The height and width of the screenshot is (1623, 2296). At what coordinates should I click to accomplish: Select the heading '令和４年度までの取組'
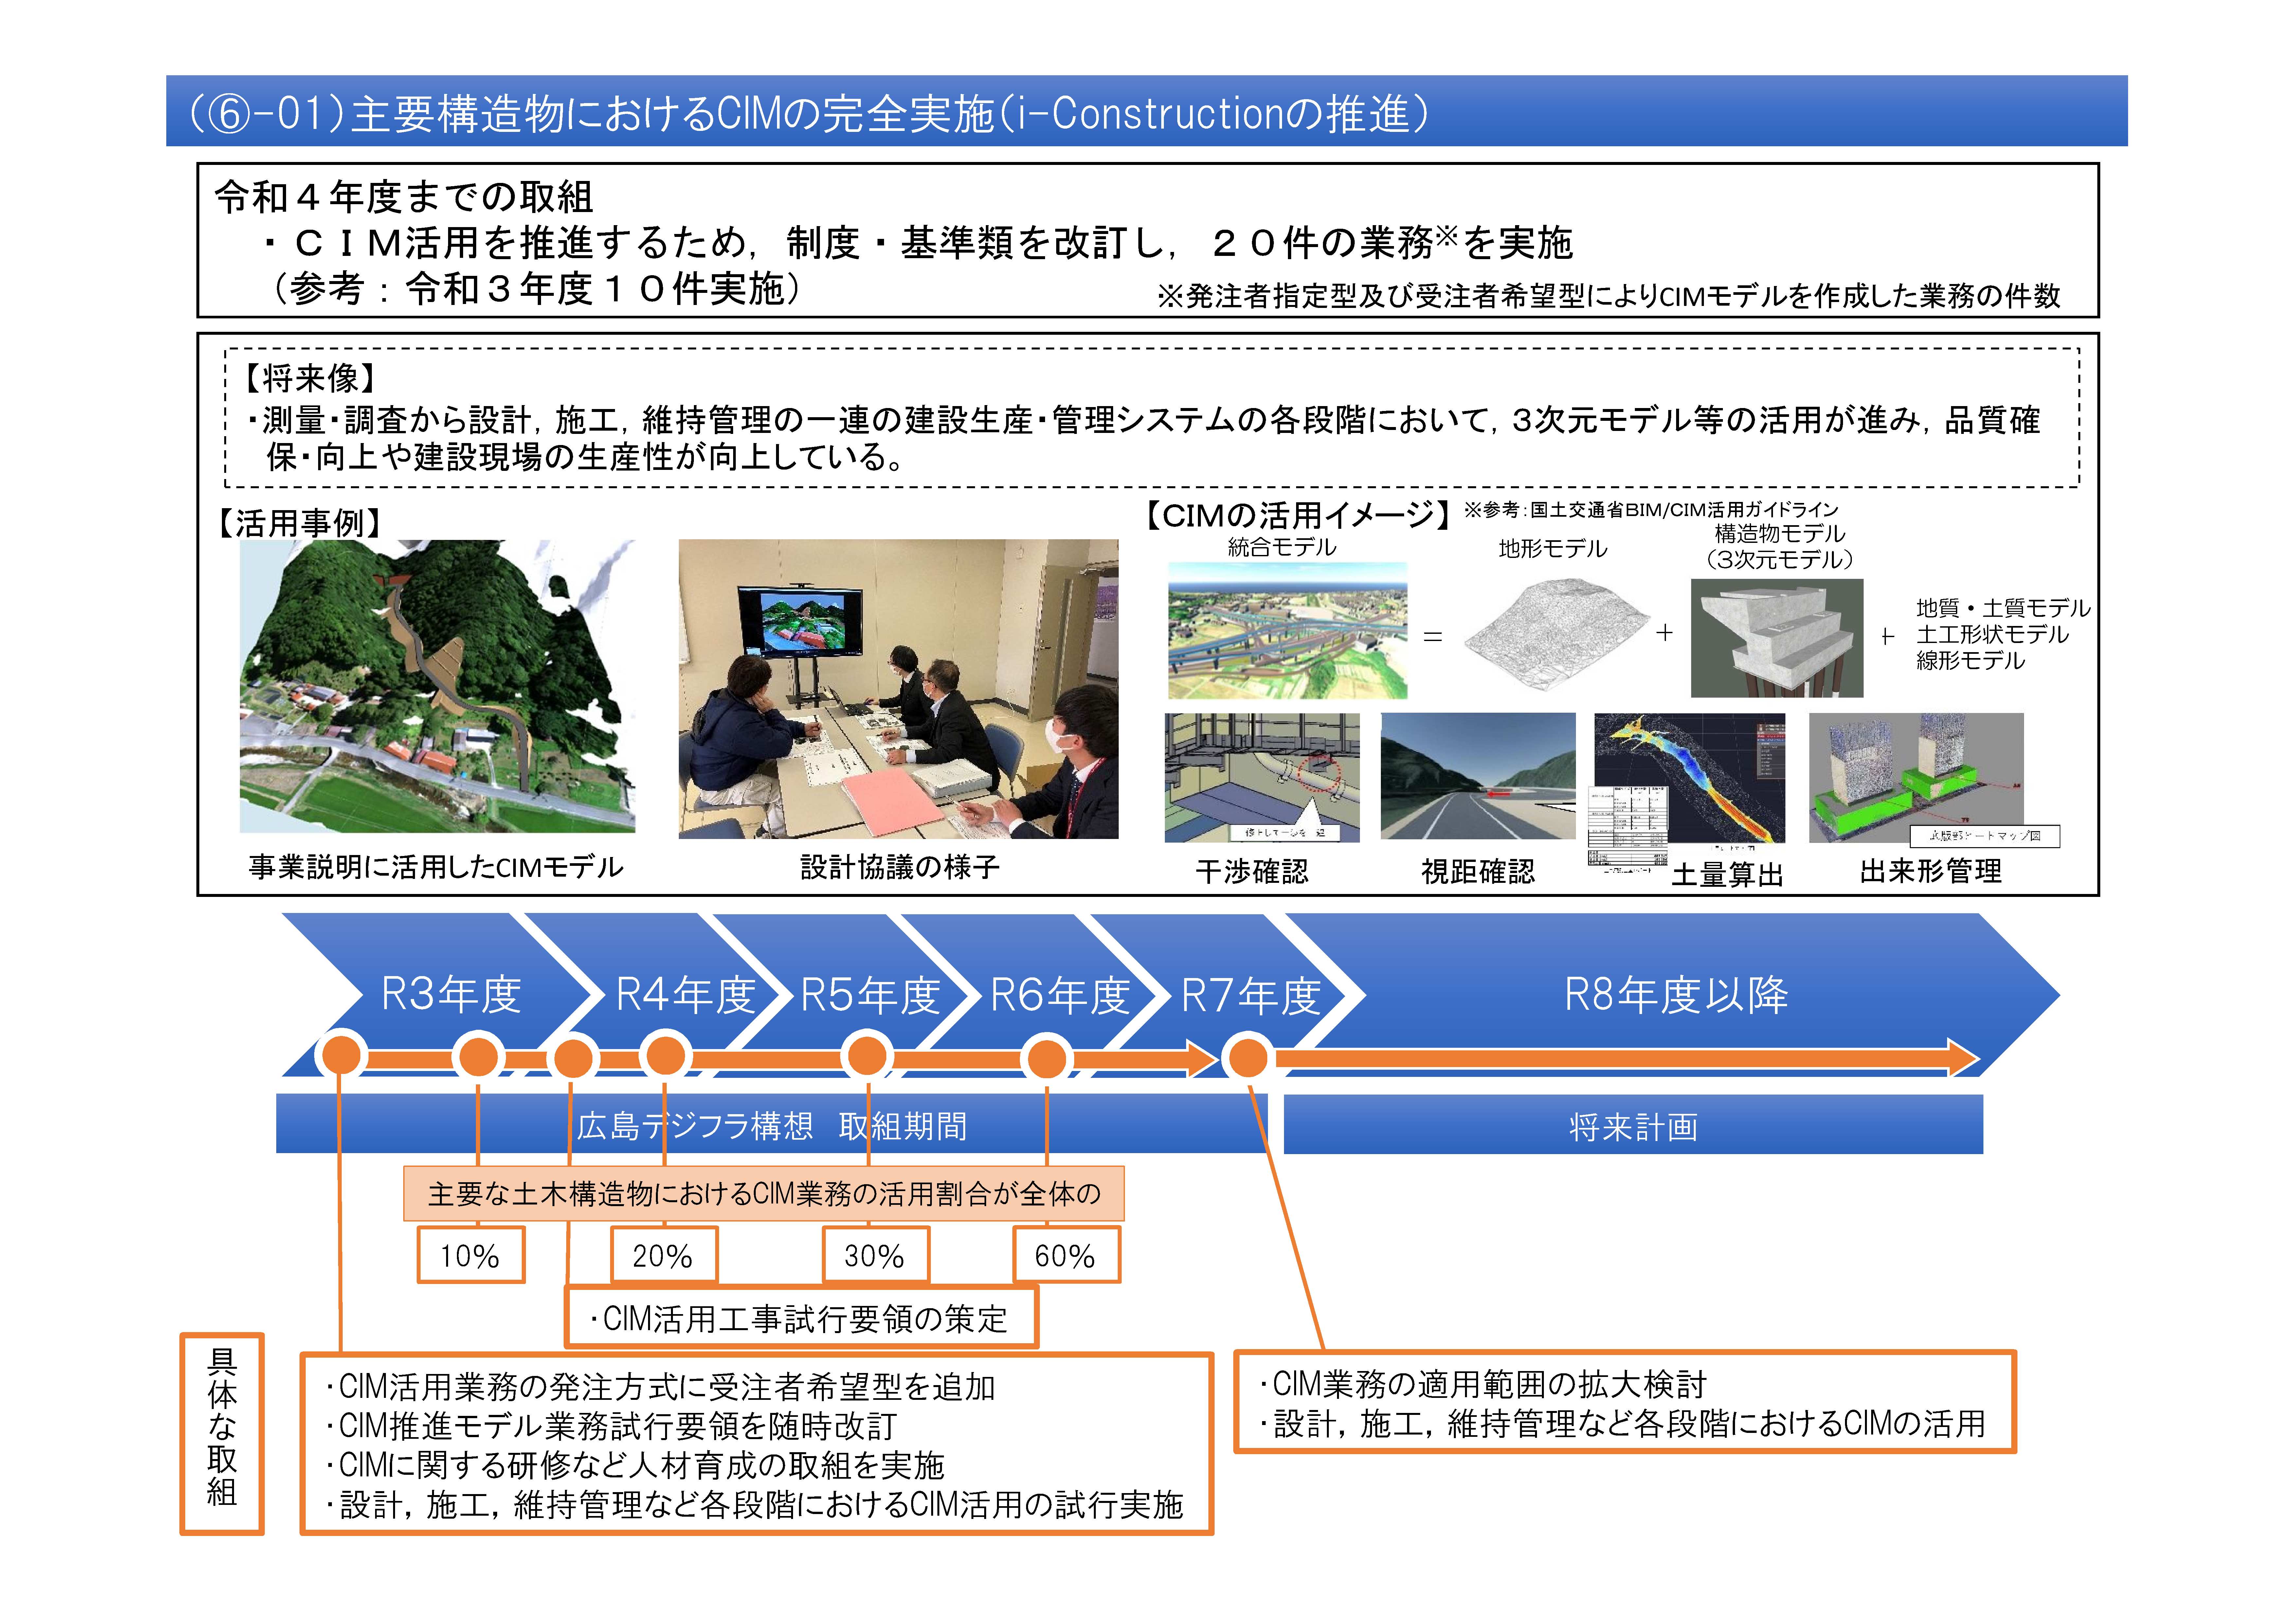point(404,197)
